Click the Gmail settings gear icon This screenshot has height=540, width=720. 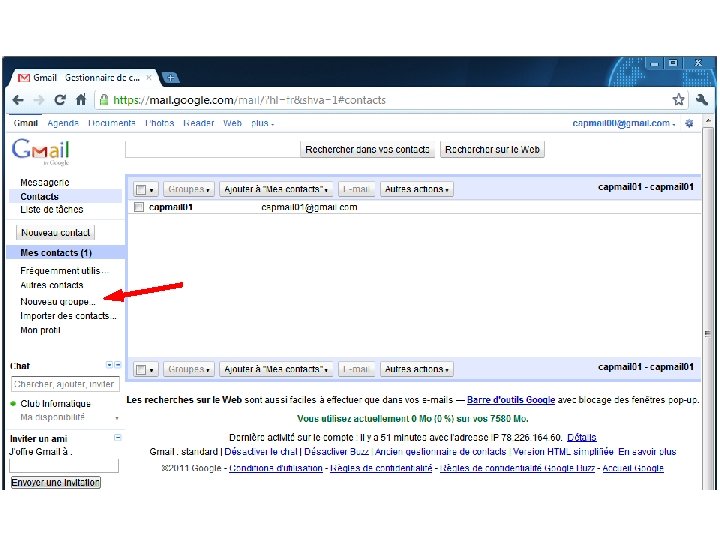pos(689,123)
